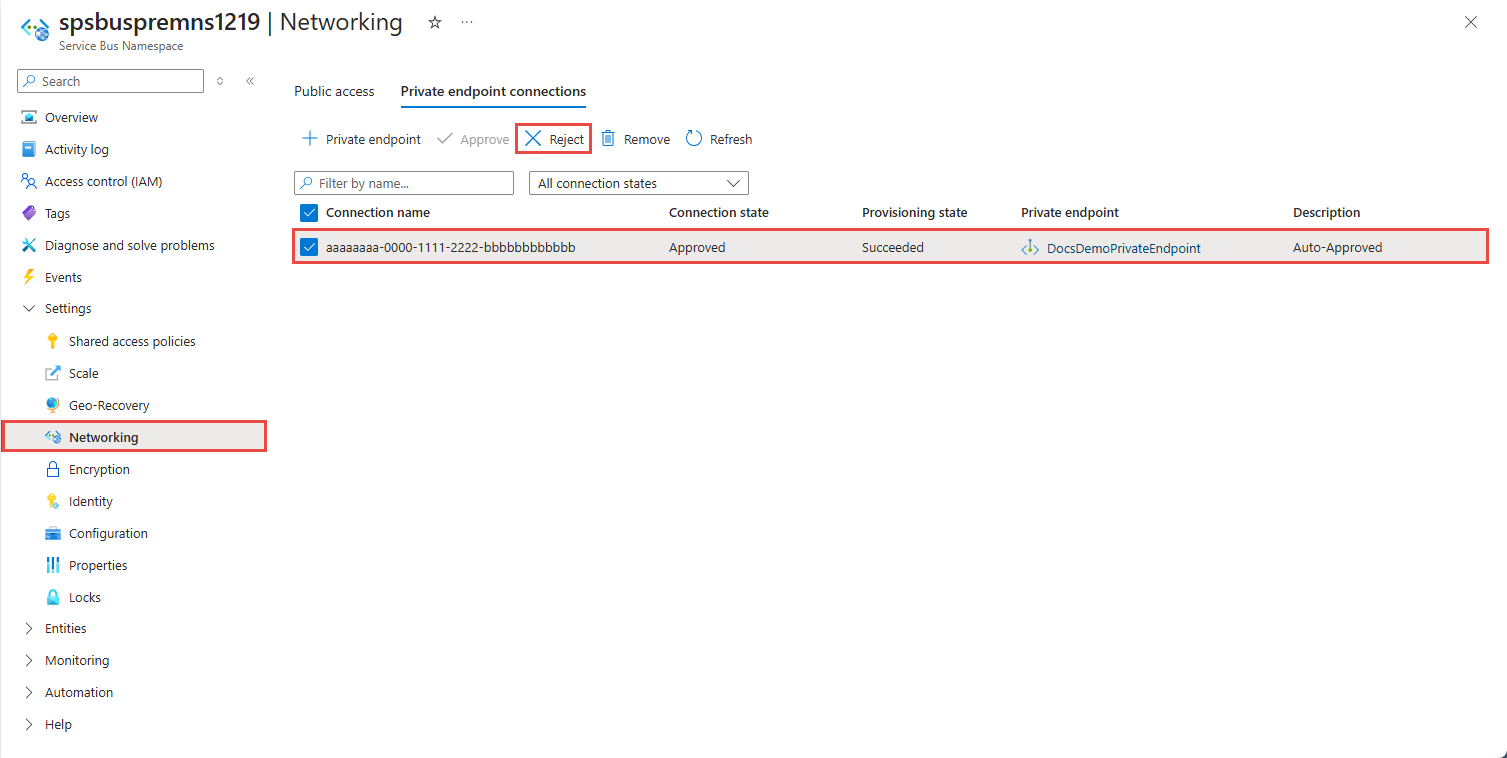Click the Encryption lock icon
The width and height of the screenshot is (1507, 758).
coord(53,469)
